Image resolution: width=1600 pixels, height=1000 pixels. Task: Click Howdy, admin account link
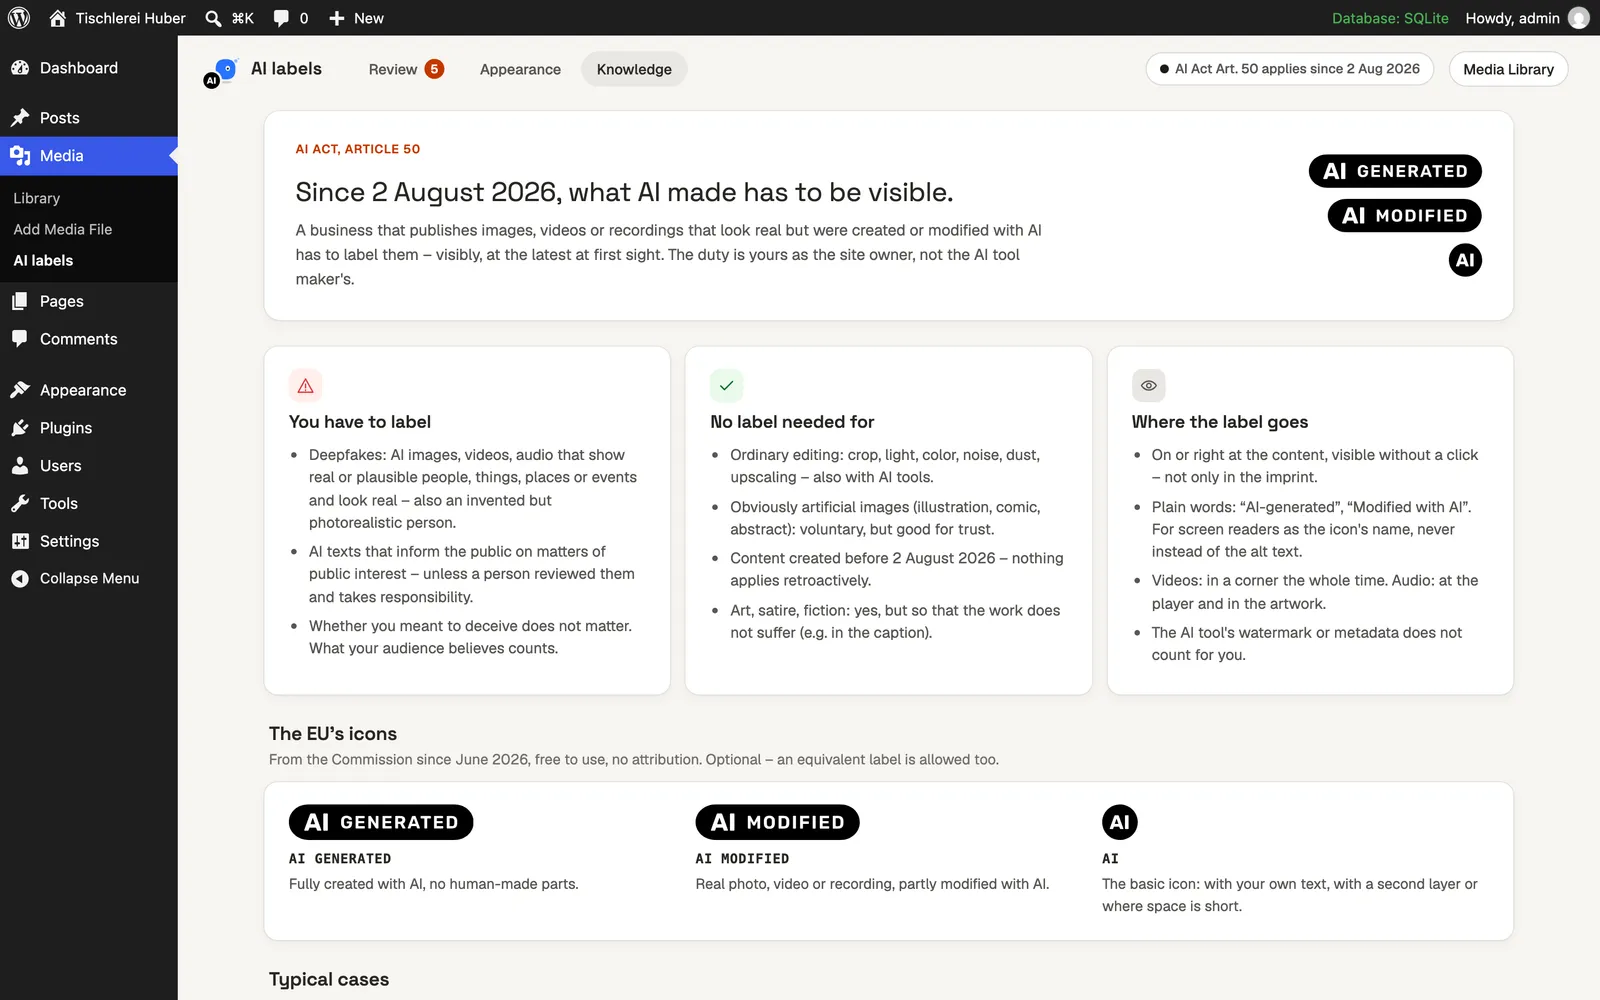coord(1527,18)
